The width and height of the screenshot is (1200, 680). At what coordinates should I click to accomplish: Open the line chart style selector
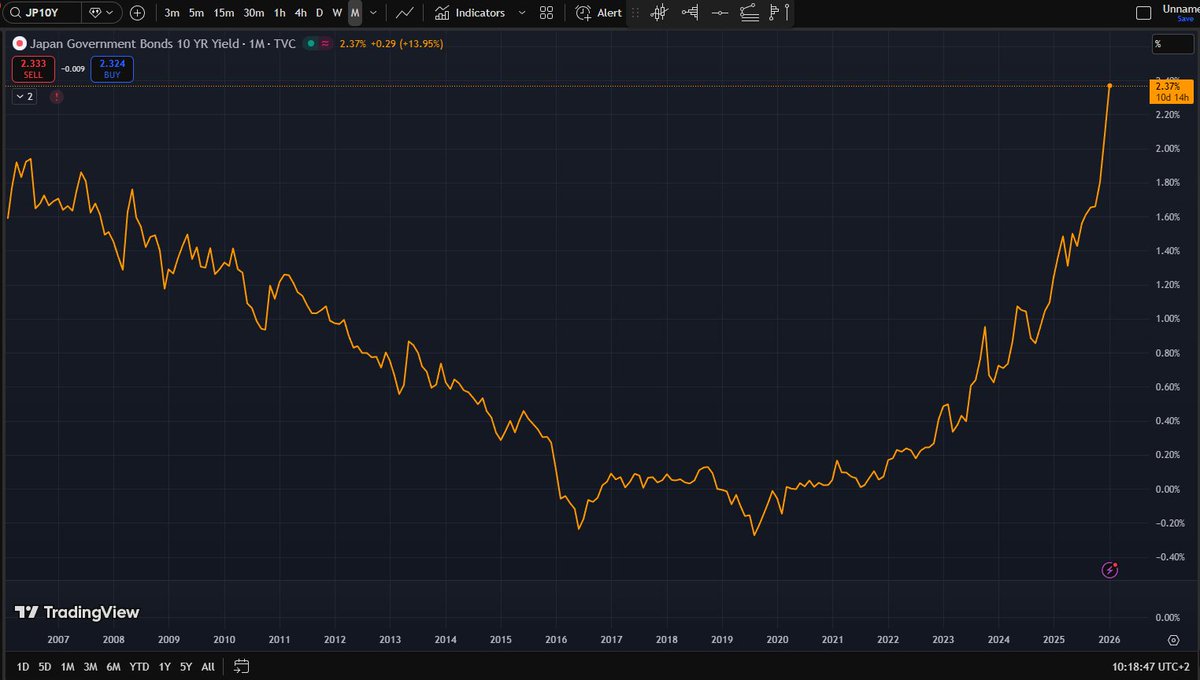(405, 13)
